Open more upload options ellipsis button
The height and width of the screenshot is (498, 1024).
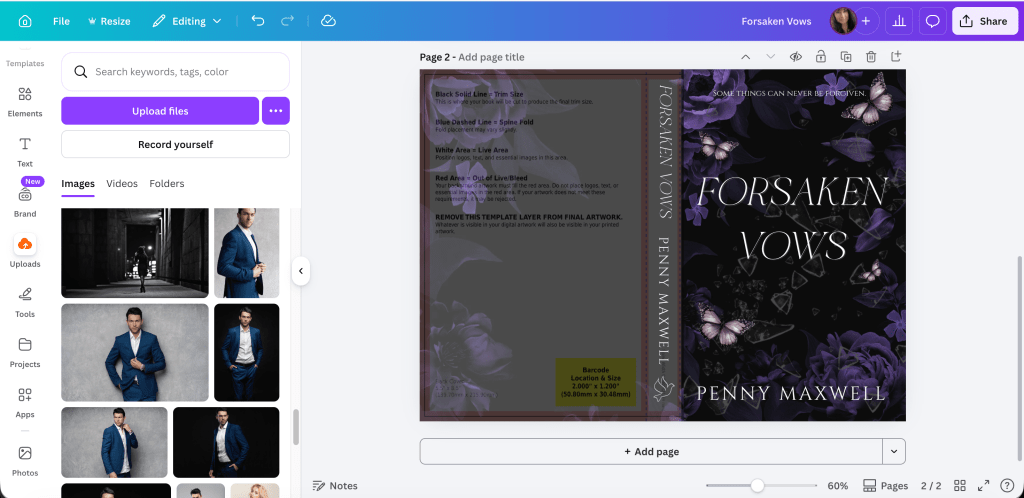[x=276, y=111]
